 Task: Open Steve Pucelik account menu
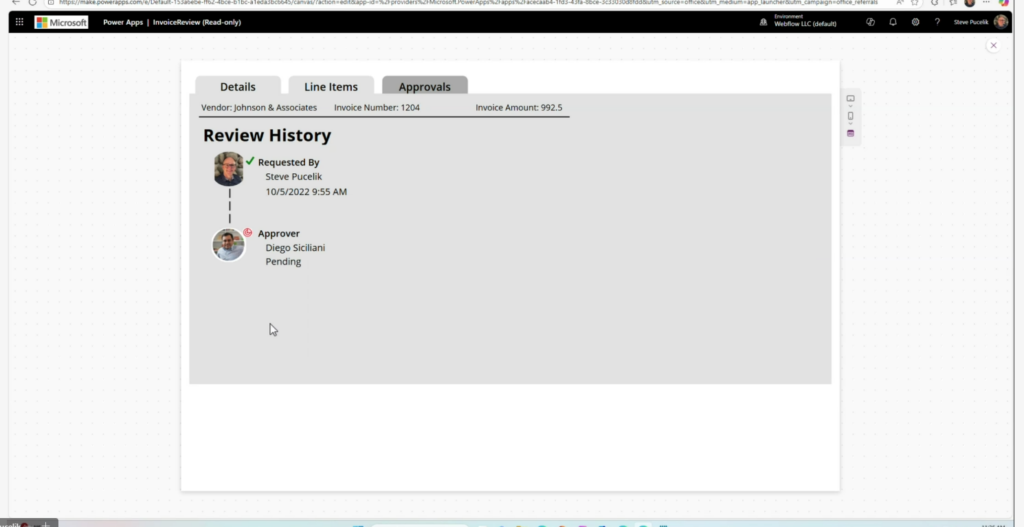[x=1000, y=22]
